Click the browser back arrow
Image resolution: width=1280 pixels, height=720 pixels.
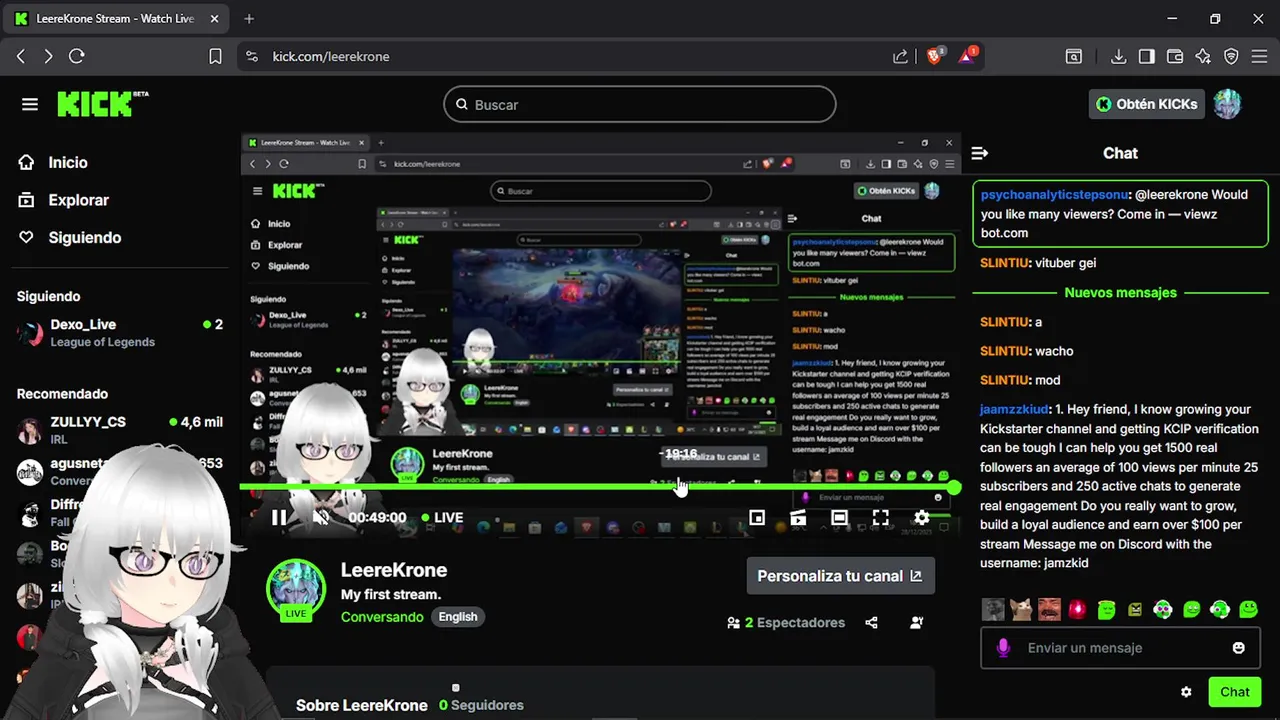coord(21,57)
